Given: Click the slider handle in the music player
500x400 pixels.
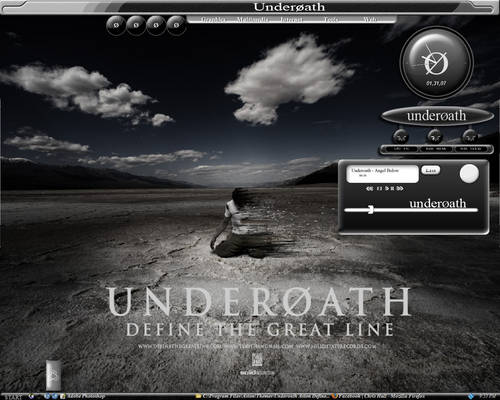Looking at the screenshot, I should (371, 210).
